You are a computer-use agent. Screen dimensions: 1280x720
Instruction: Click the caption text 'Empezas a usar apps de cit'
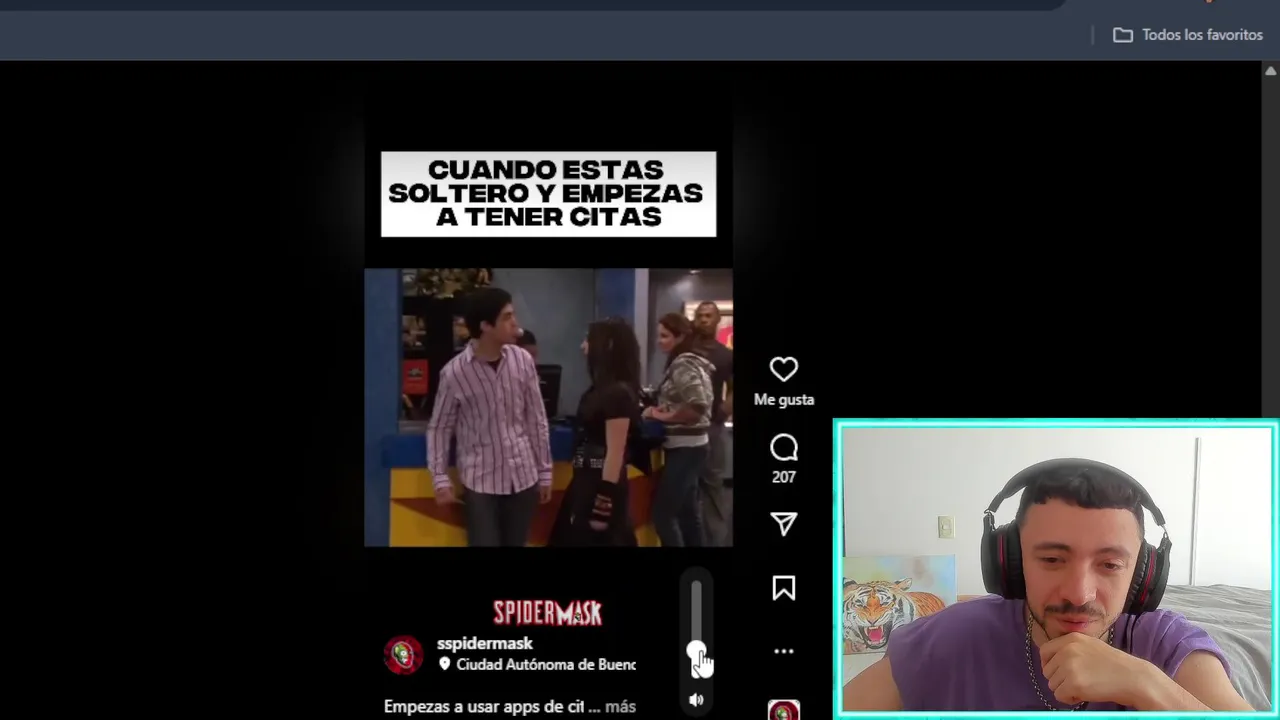(x=484, y=706)
